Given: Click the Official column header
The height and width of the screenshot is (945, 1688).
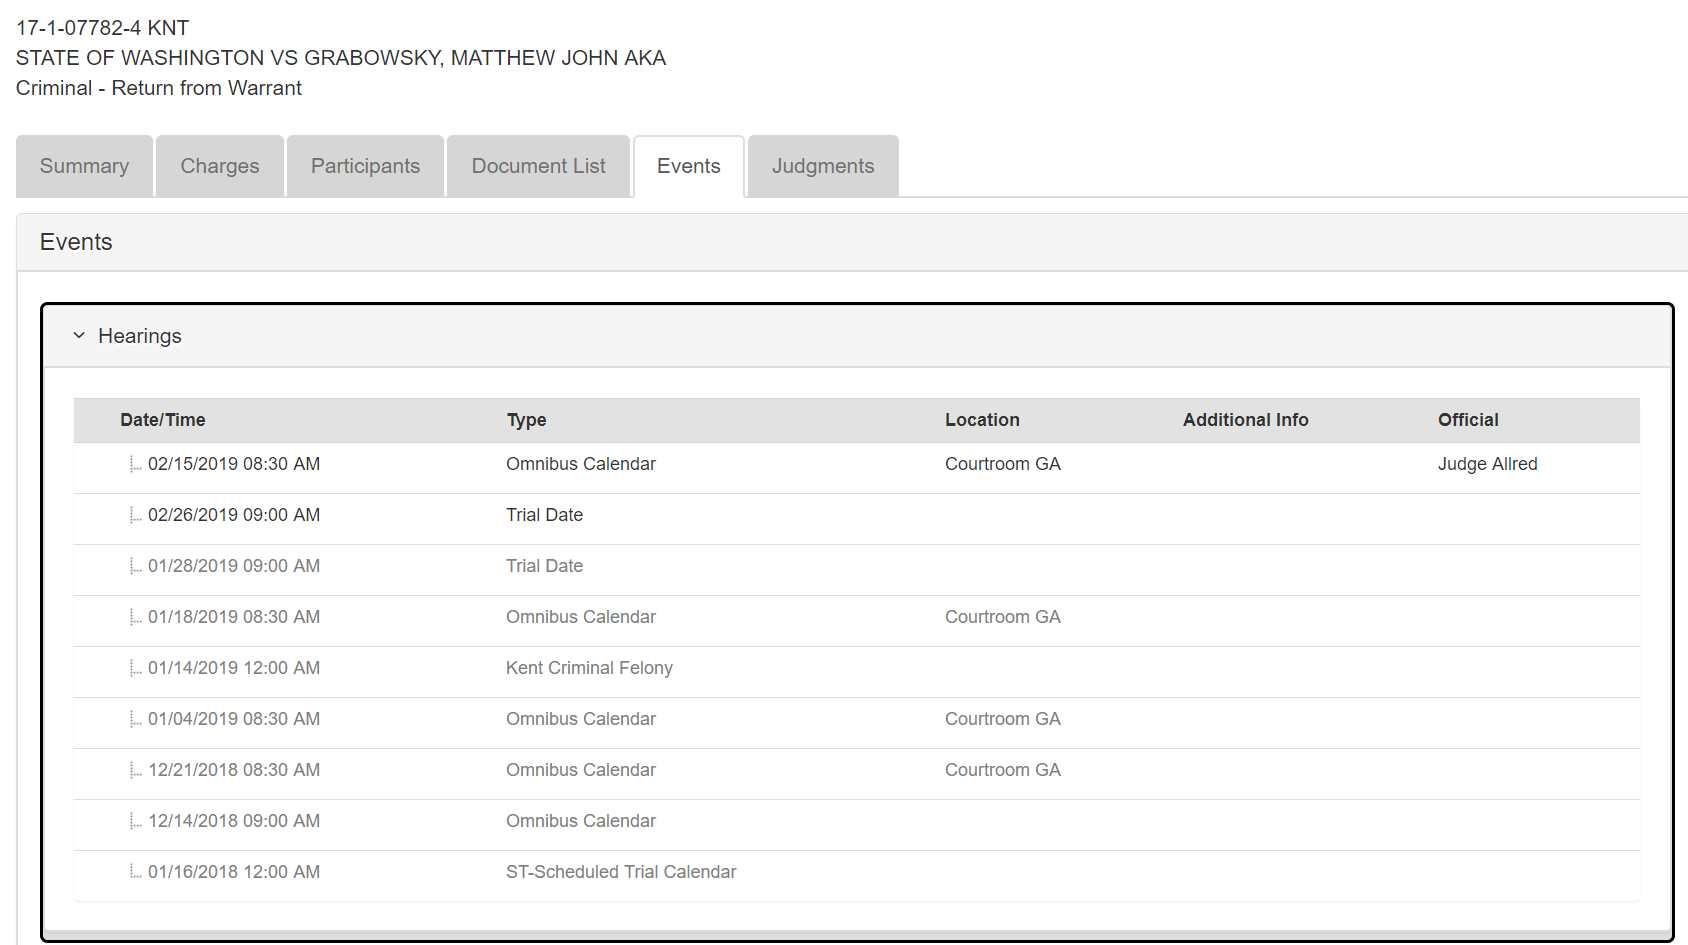Looking at the screenshot, I should coord(1468,420).
